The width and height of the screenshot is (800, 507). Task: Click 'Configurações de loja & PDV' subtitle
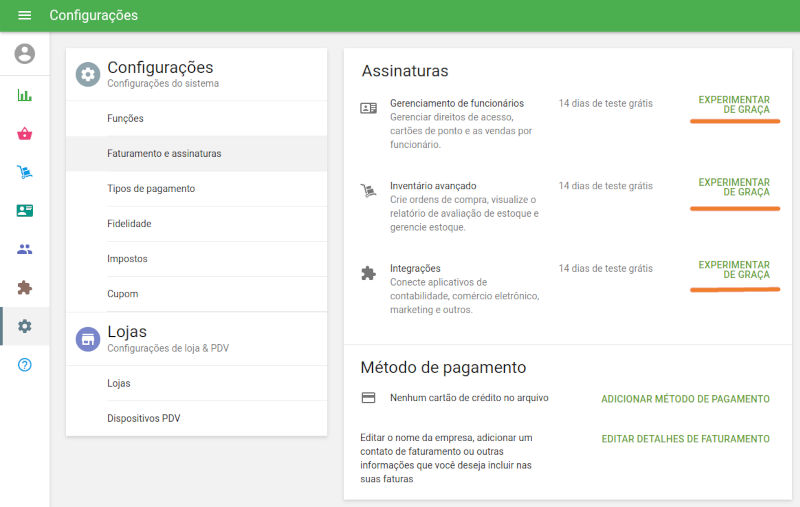coord(168,348)
